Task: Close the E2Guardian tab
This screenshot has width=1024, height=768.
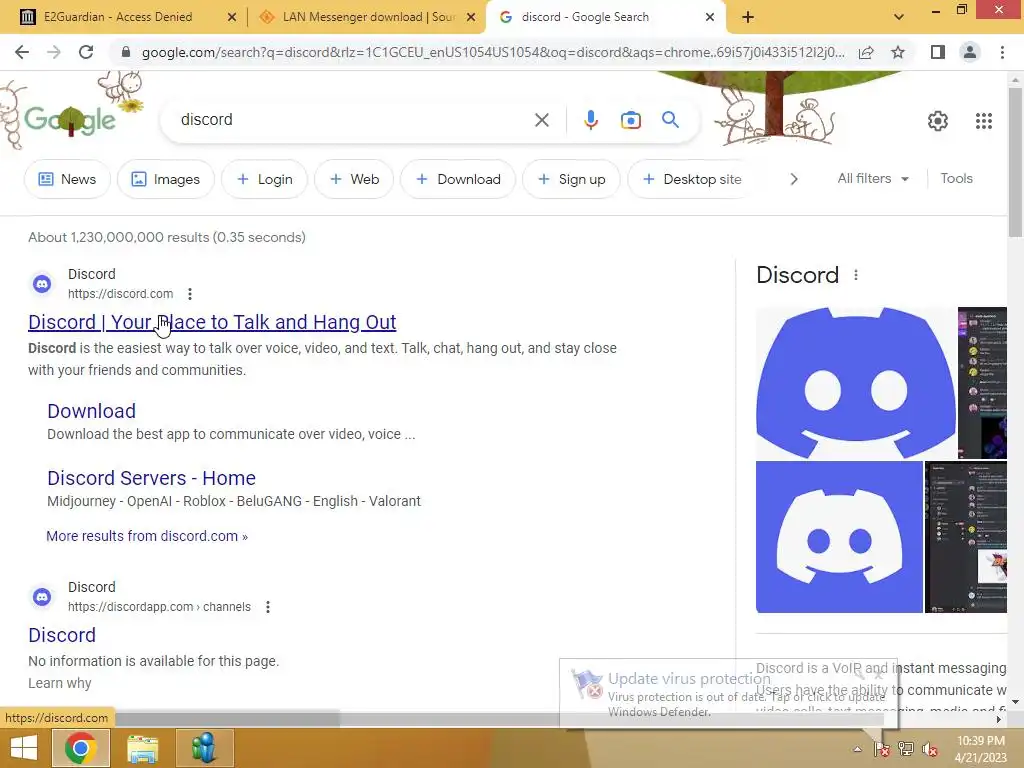Action: click(x=231, y=17)
